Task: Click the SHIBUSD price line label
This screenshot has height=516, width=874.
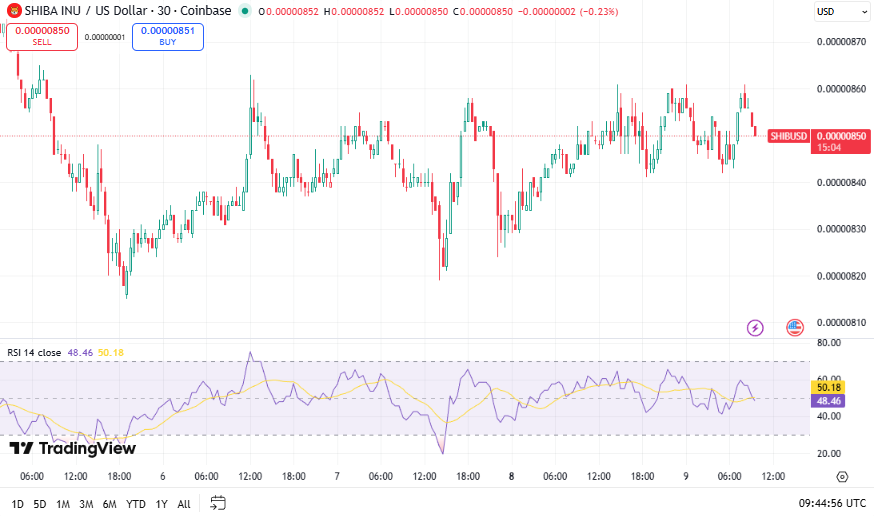Action: 788,136
